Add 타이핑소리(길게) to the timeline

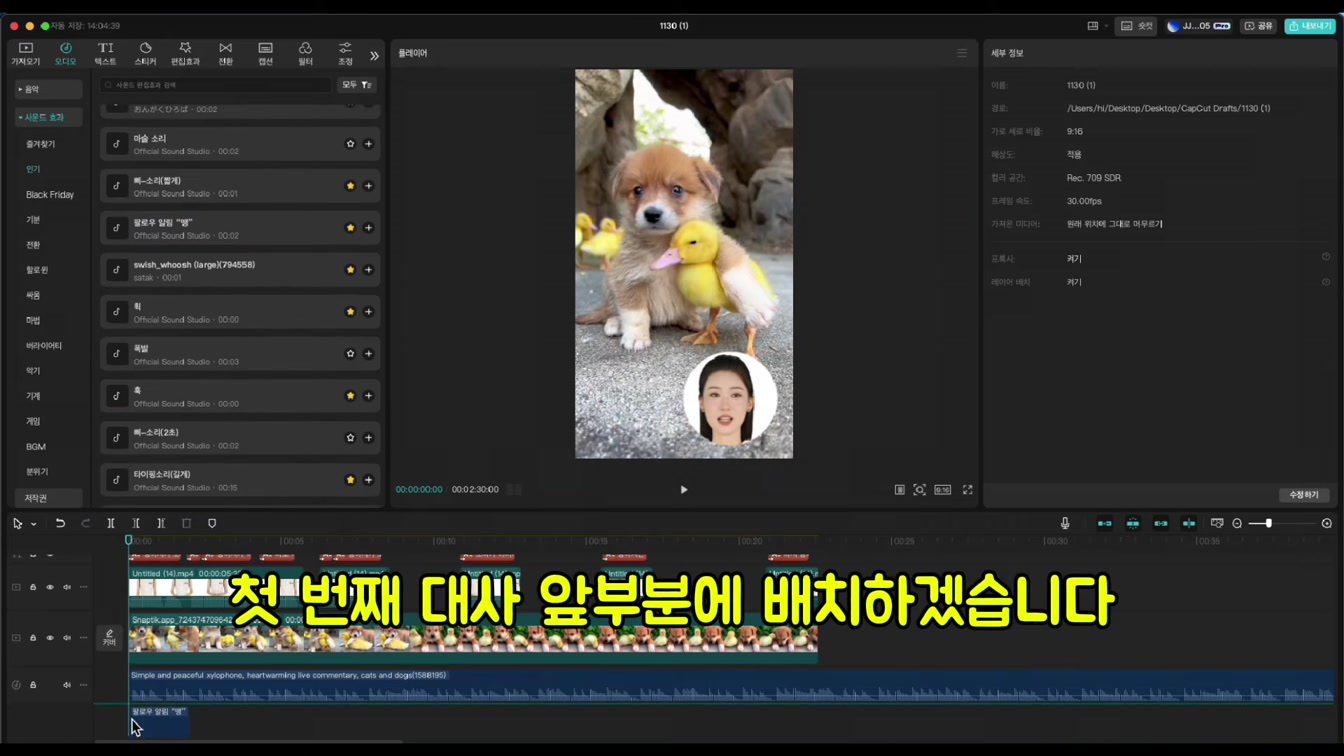pyautogui.click(x=368, y=480)
